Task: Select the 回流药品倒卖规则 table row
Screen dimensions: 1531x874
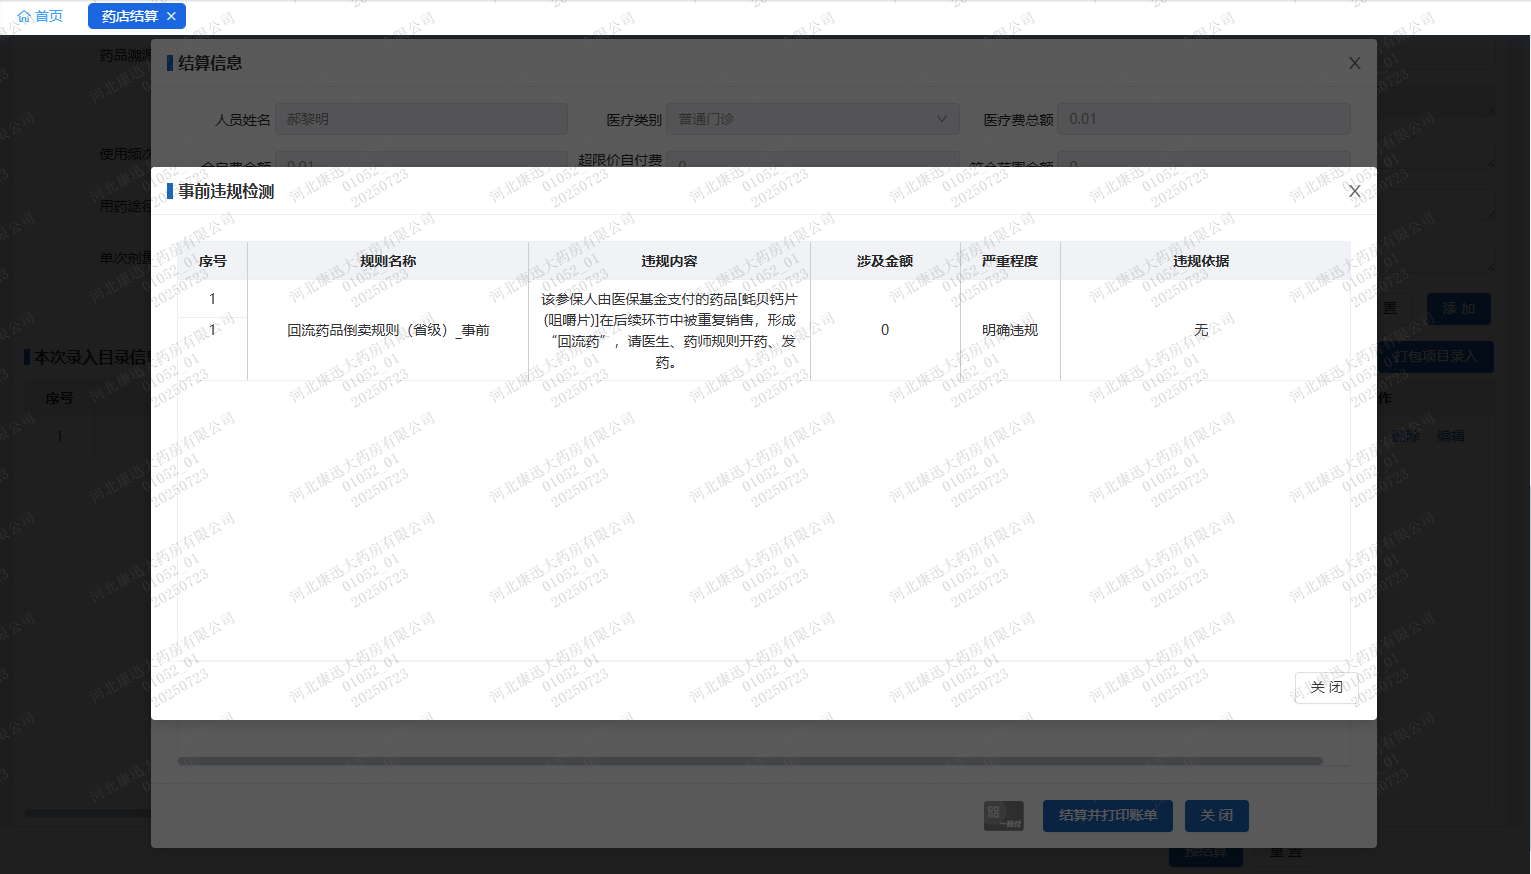Action: coord(388,330)
